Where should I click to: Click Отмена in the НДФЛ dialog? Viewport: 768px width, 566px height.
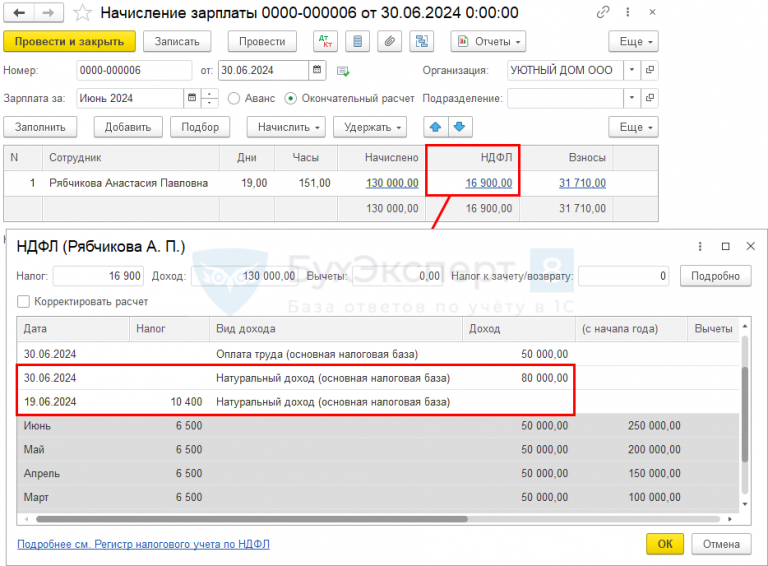(x=721, y=544)
